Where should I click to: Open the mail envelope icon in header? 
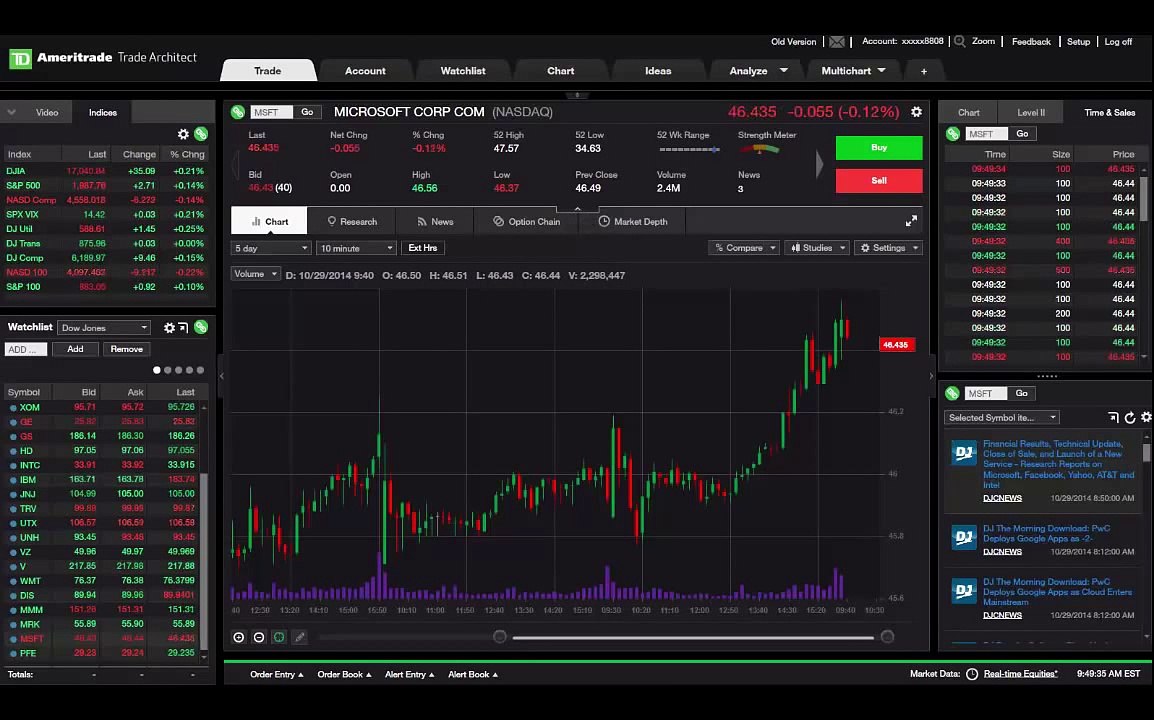pyautogui.click(x=837, y=42)
